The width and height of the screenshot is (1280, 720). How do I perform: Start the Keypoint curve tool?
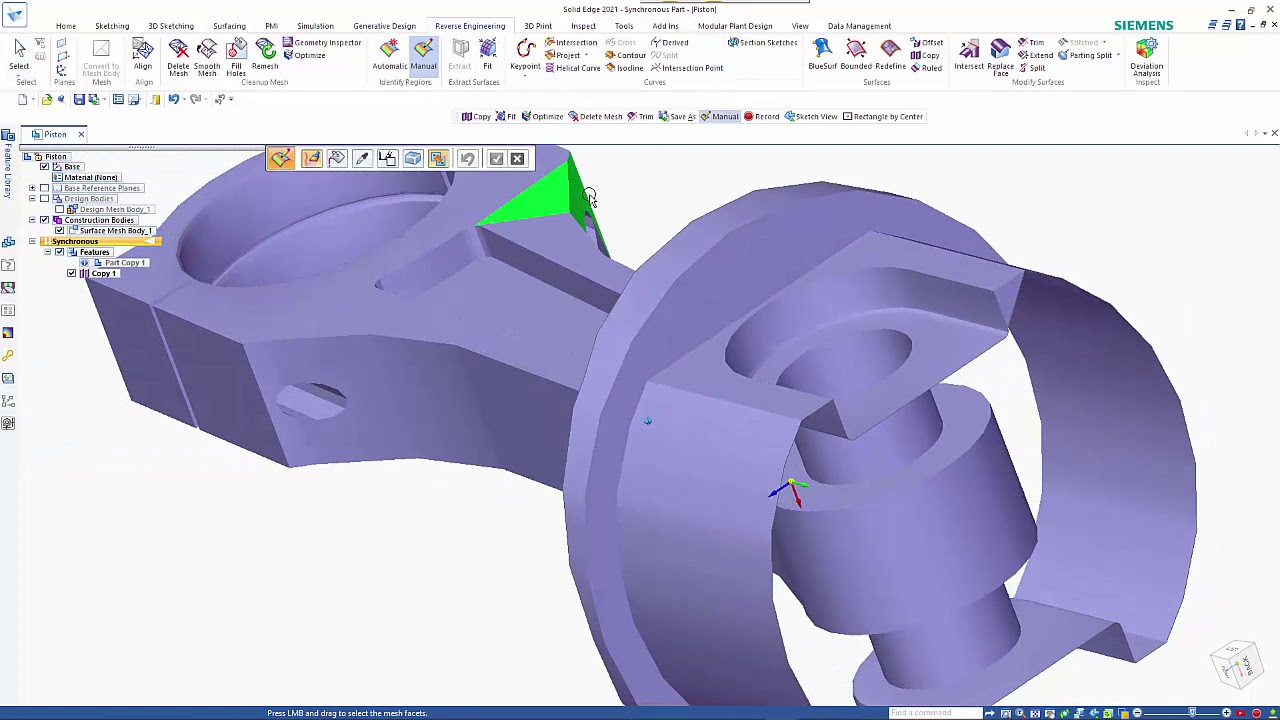pyautogui.click(x=525, y=52)
